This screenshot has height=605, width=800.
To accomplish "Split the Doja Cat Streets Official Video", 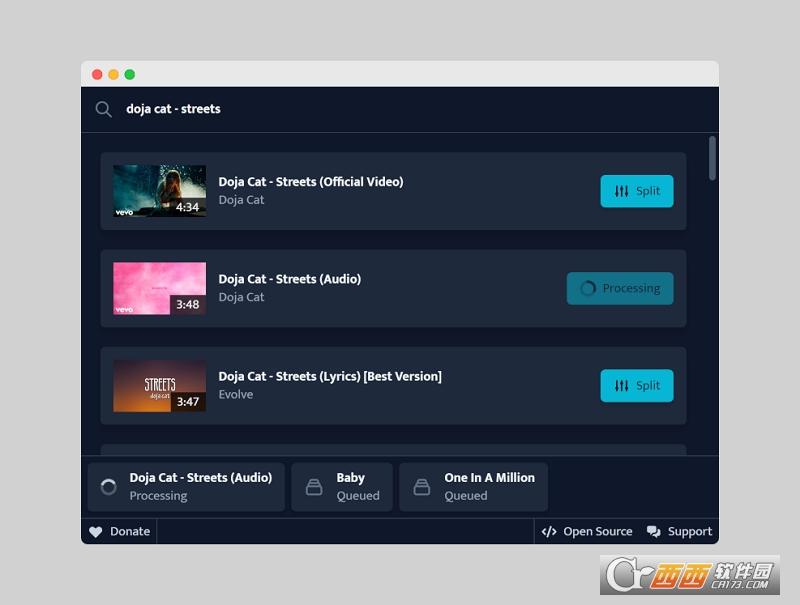I will pyautogui.click(x=636, y=191).
